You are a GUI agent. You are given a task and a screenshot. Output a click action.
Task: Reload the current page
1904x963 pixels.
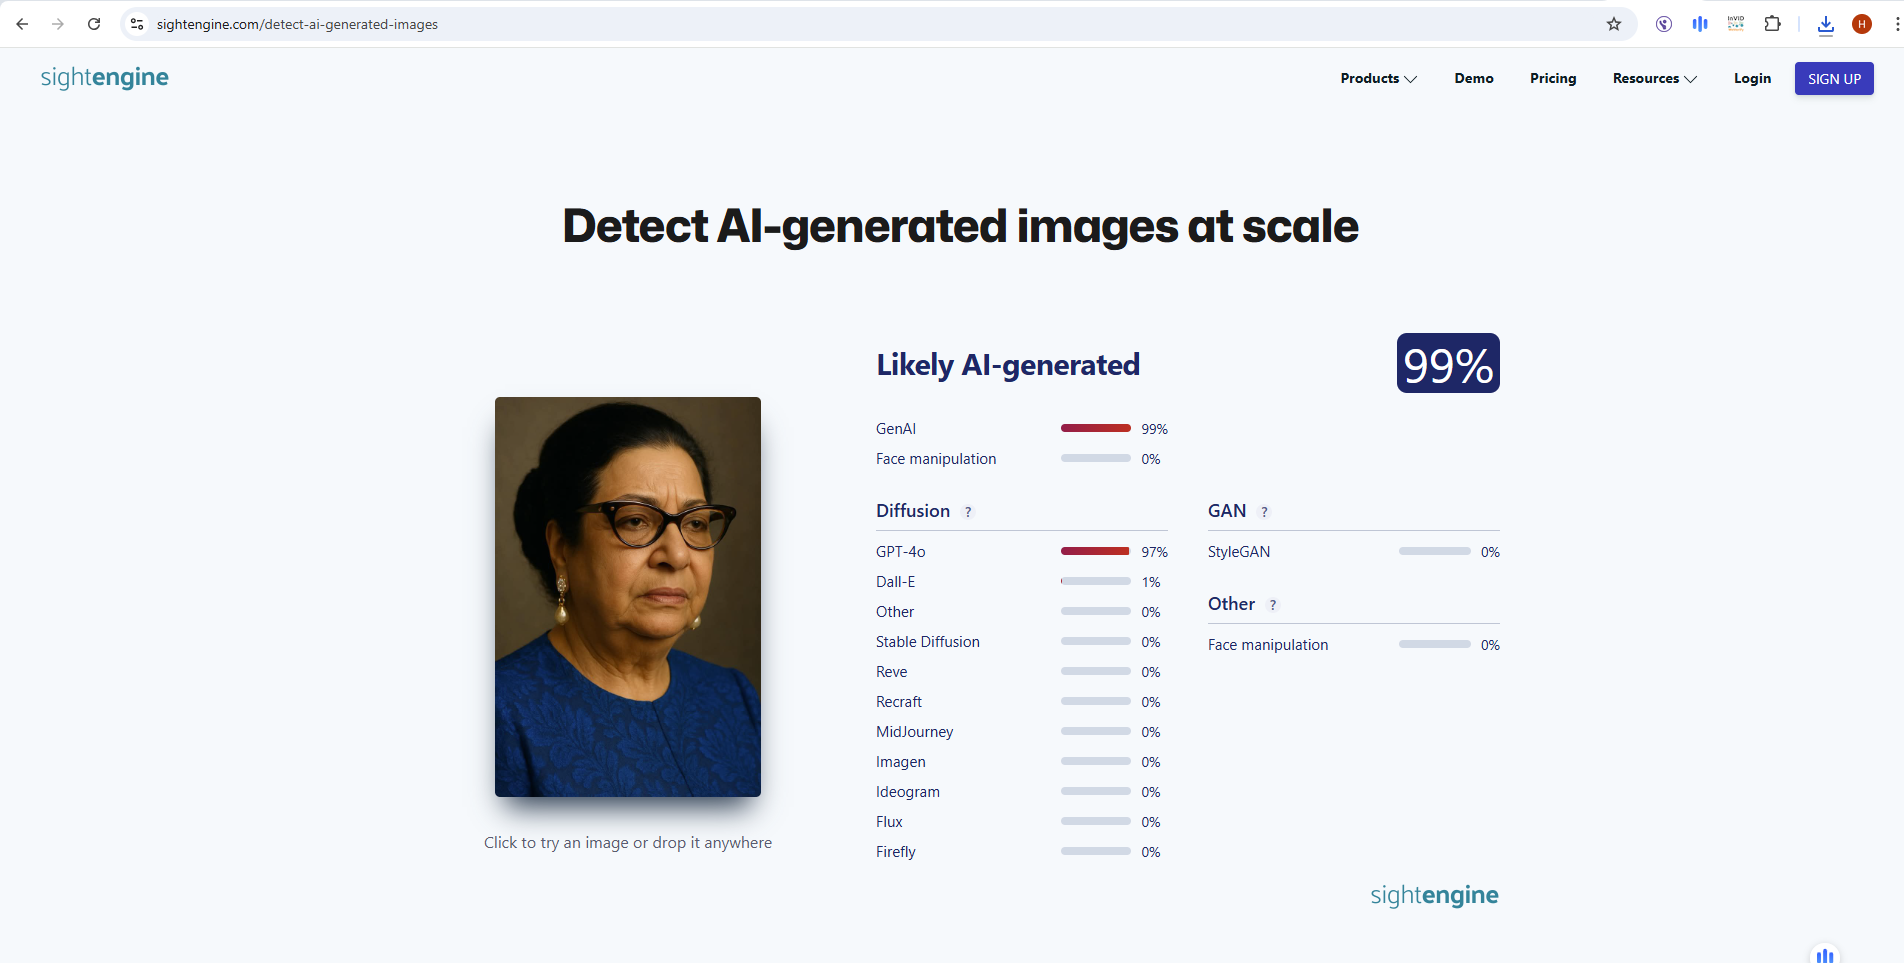(x=94, y=23)
